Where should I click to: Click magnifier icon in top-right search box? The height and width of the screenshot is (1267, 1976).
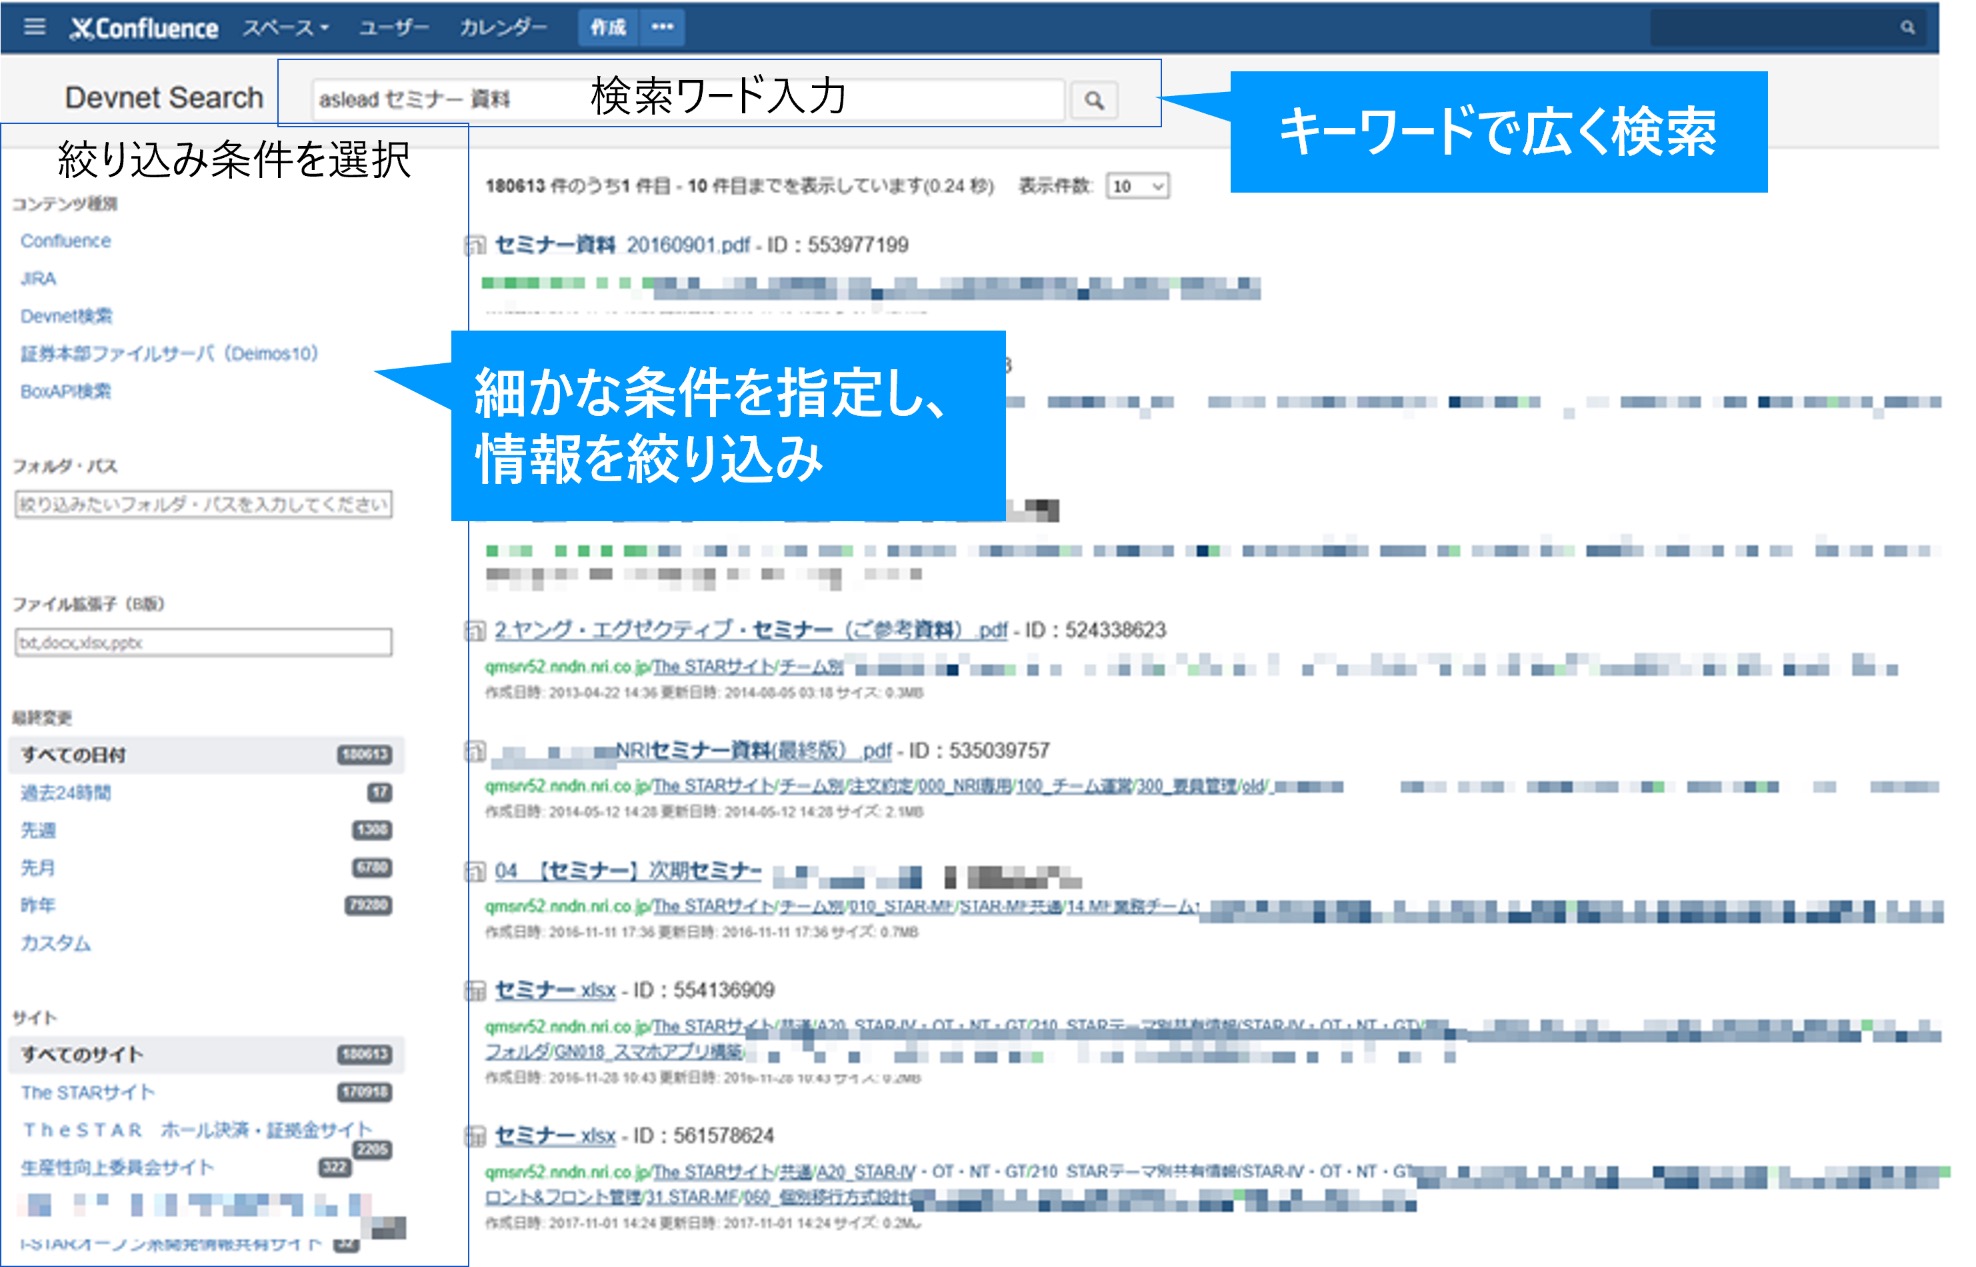1908,27
